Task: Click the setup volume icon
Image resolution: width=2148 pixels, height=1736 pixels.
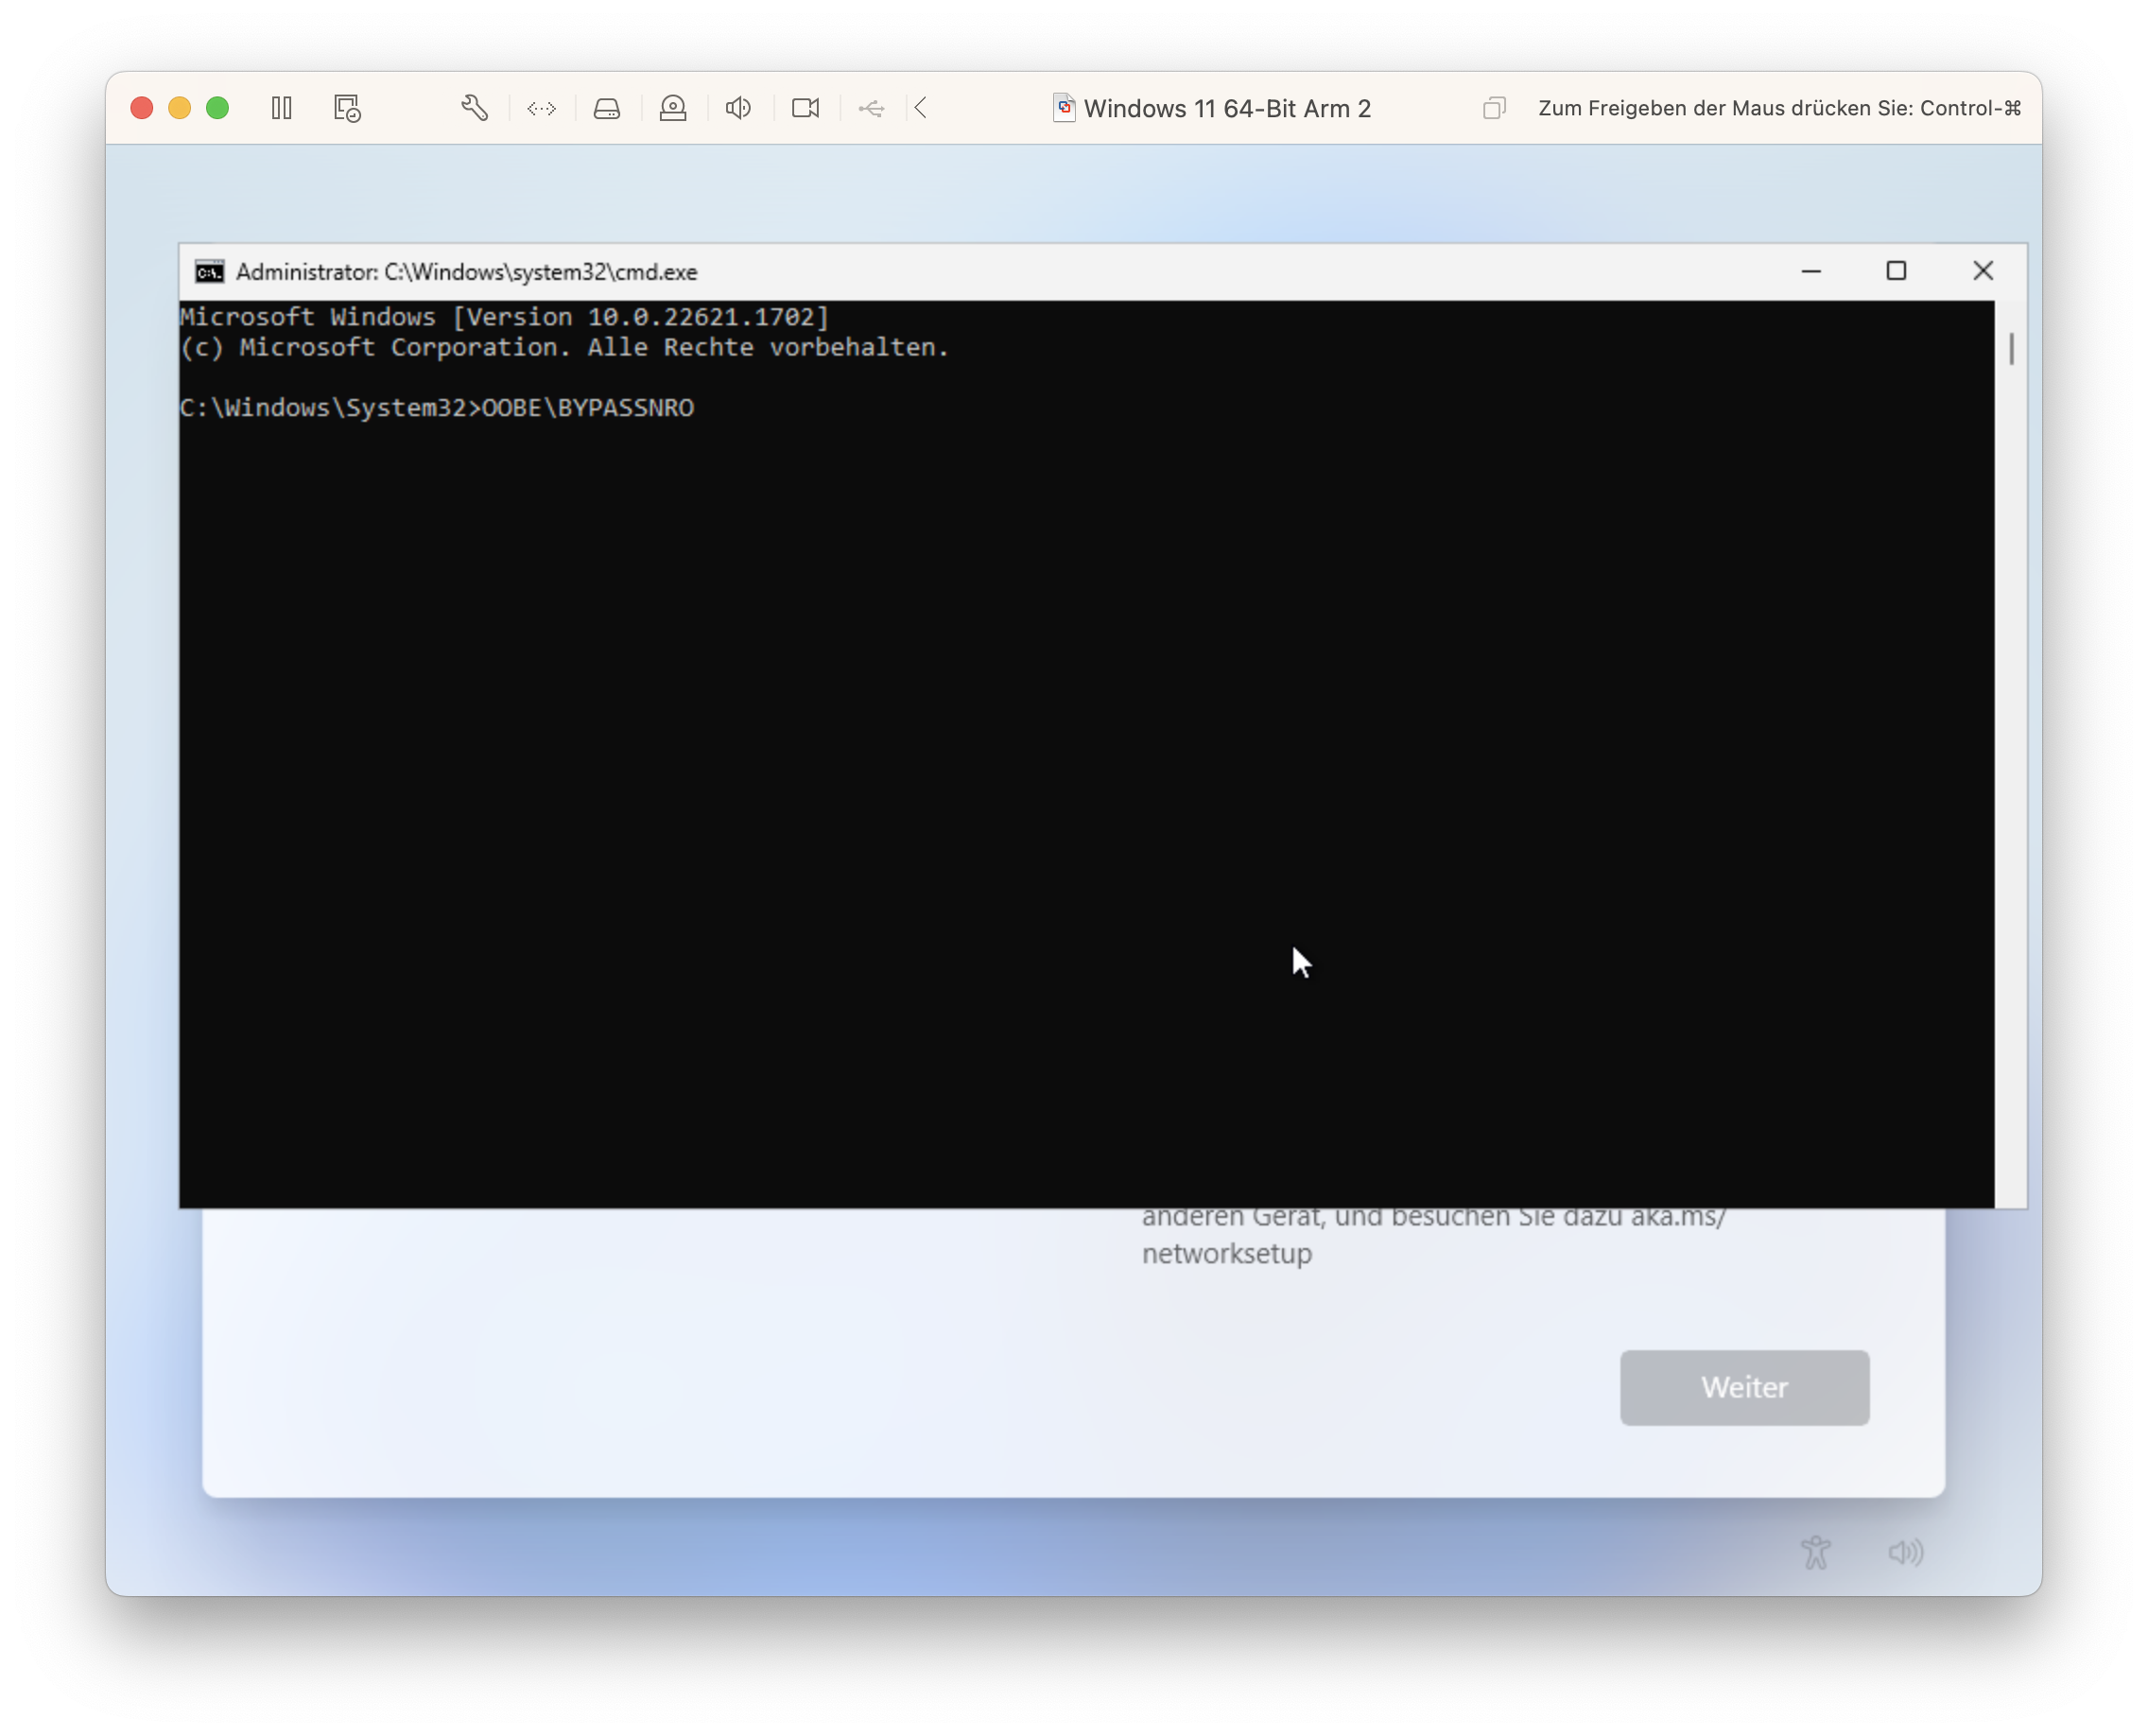Action: (x=1905, y=1552)
